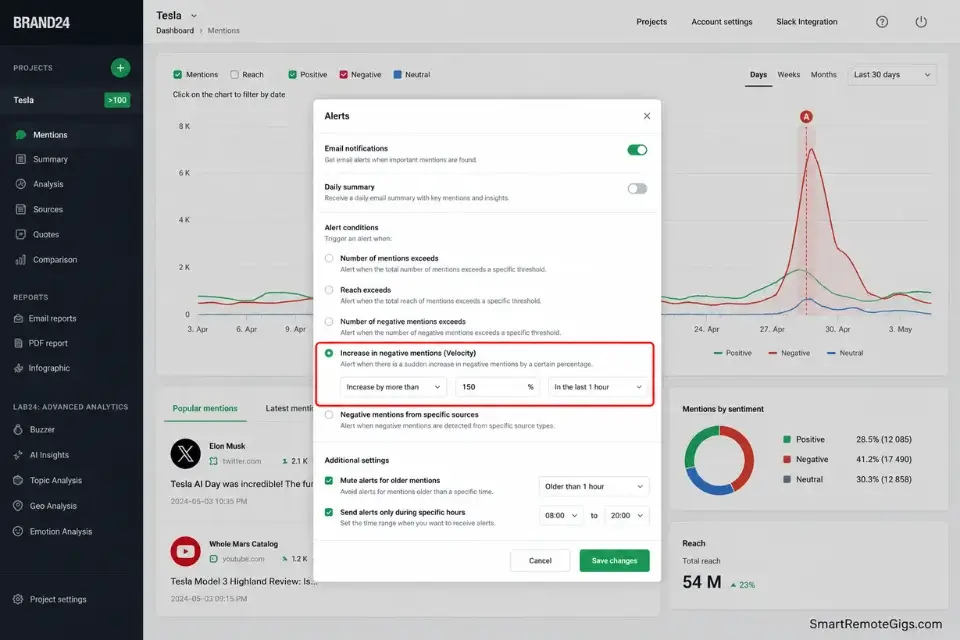Click the Emotion Analysis smiley icon
The image size is (960, 640).
click(18, 532)
